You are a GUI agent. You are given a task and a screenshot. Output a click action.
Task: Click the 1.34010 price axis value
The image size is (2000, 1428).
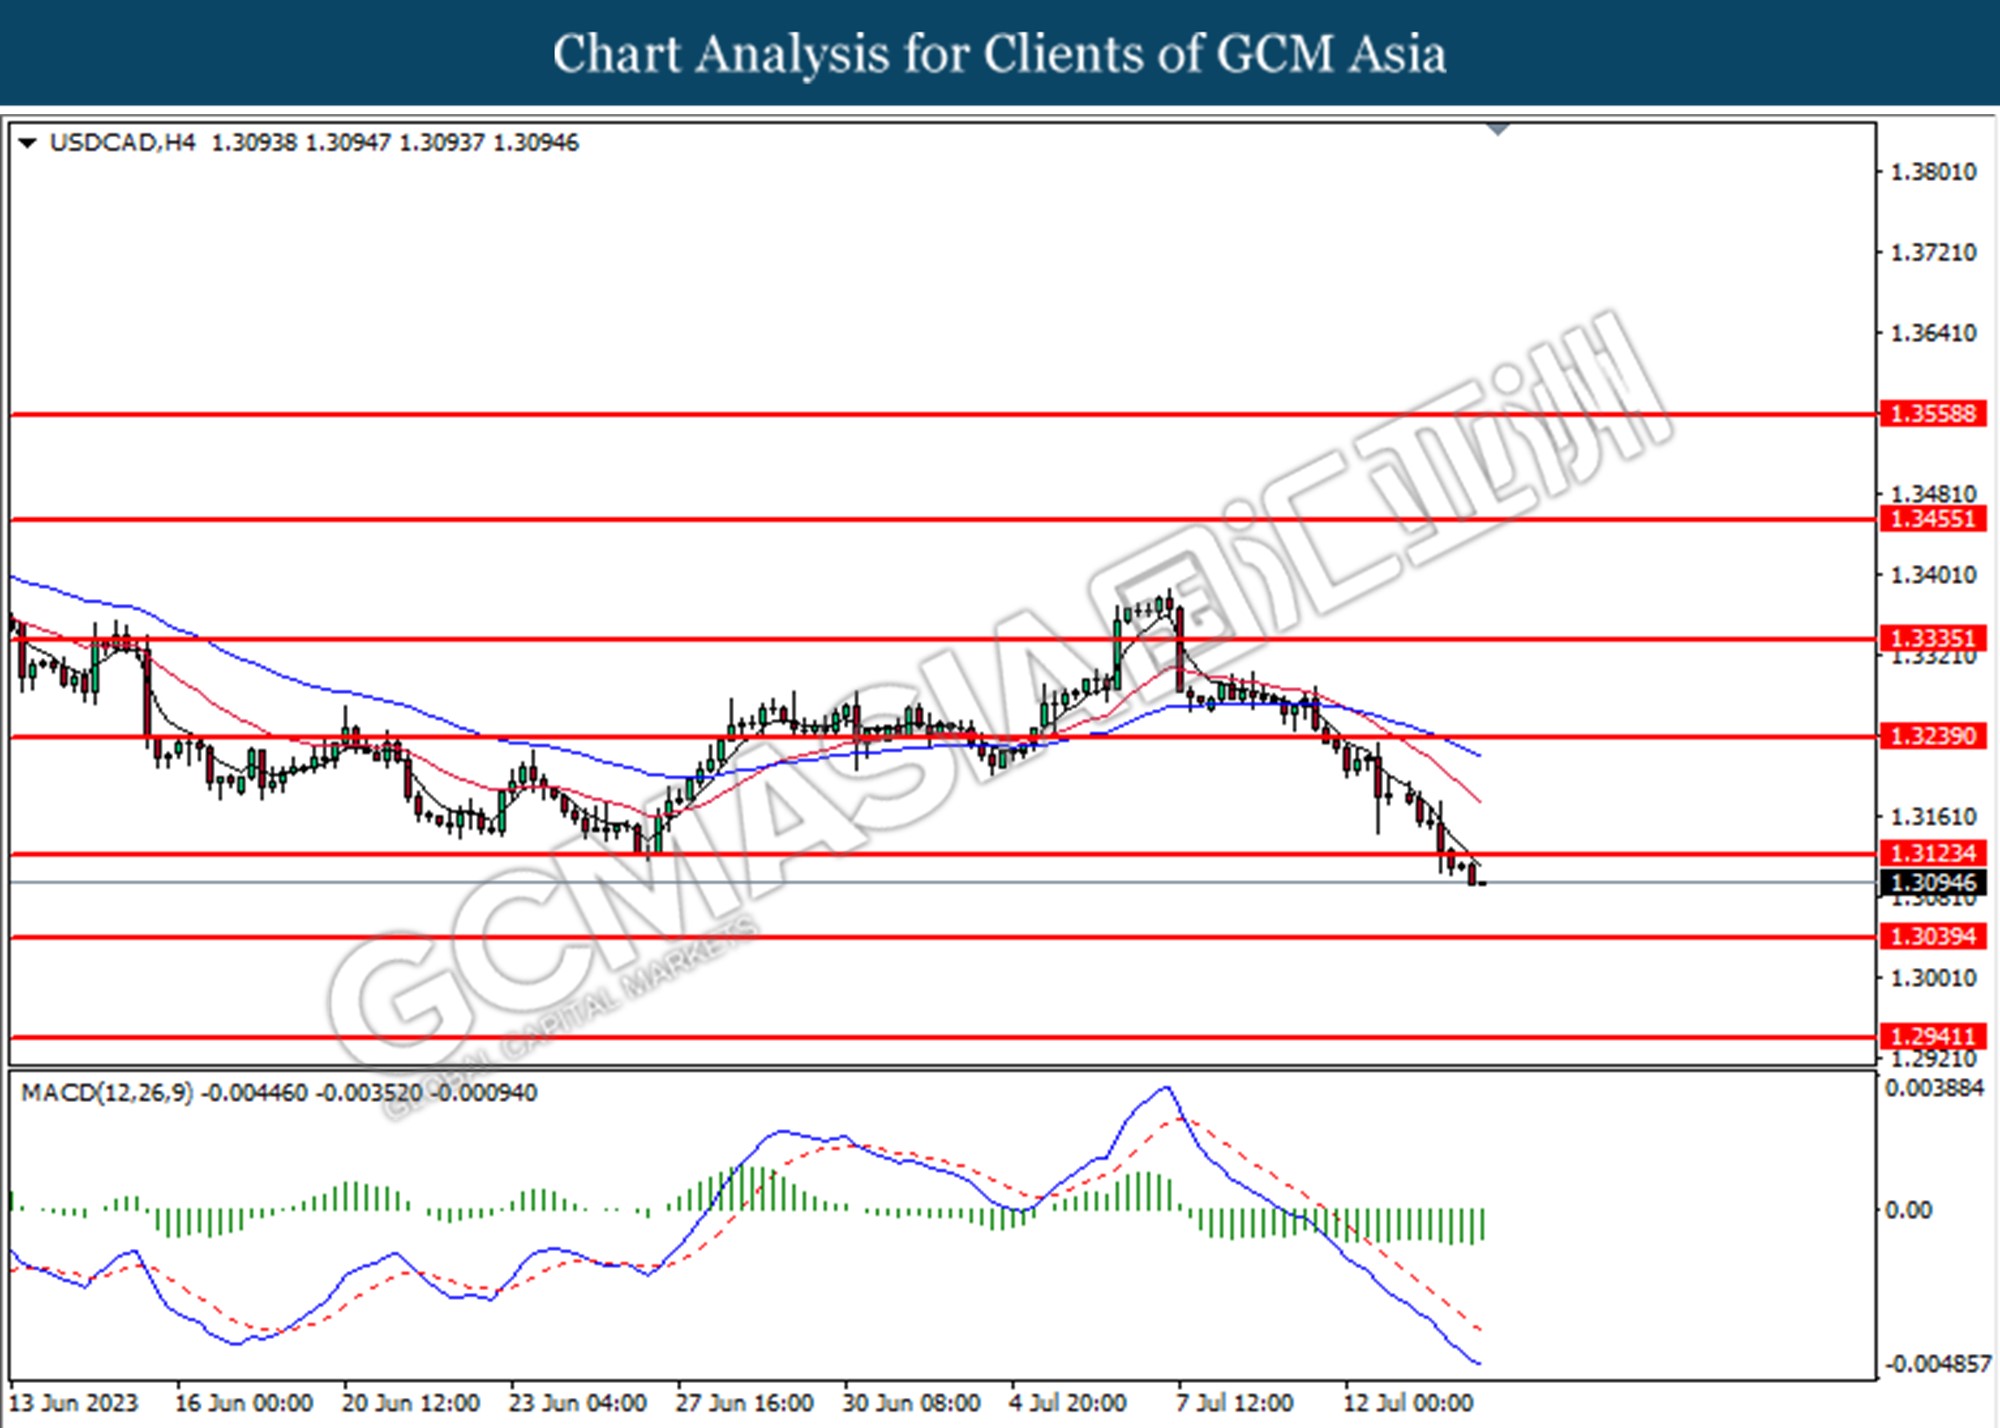(1934, 575)
